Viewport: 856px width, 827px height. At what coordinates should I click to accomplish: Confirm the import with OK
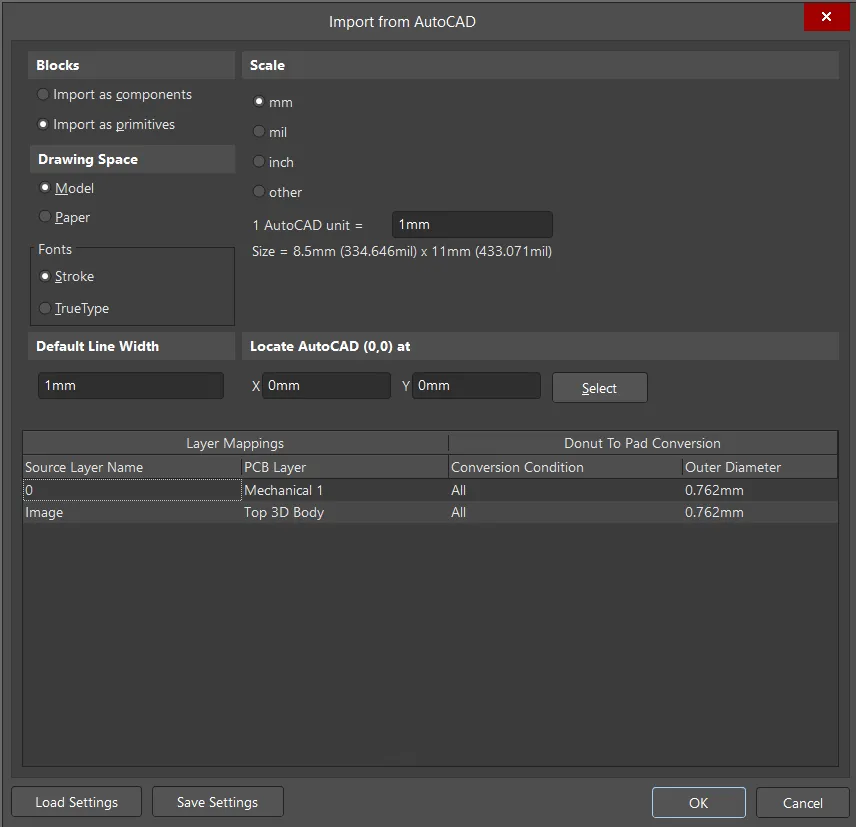[x=698, y=801]
